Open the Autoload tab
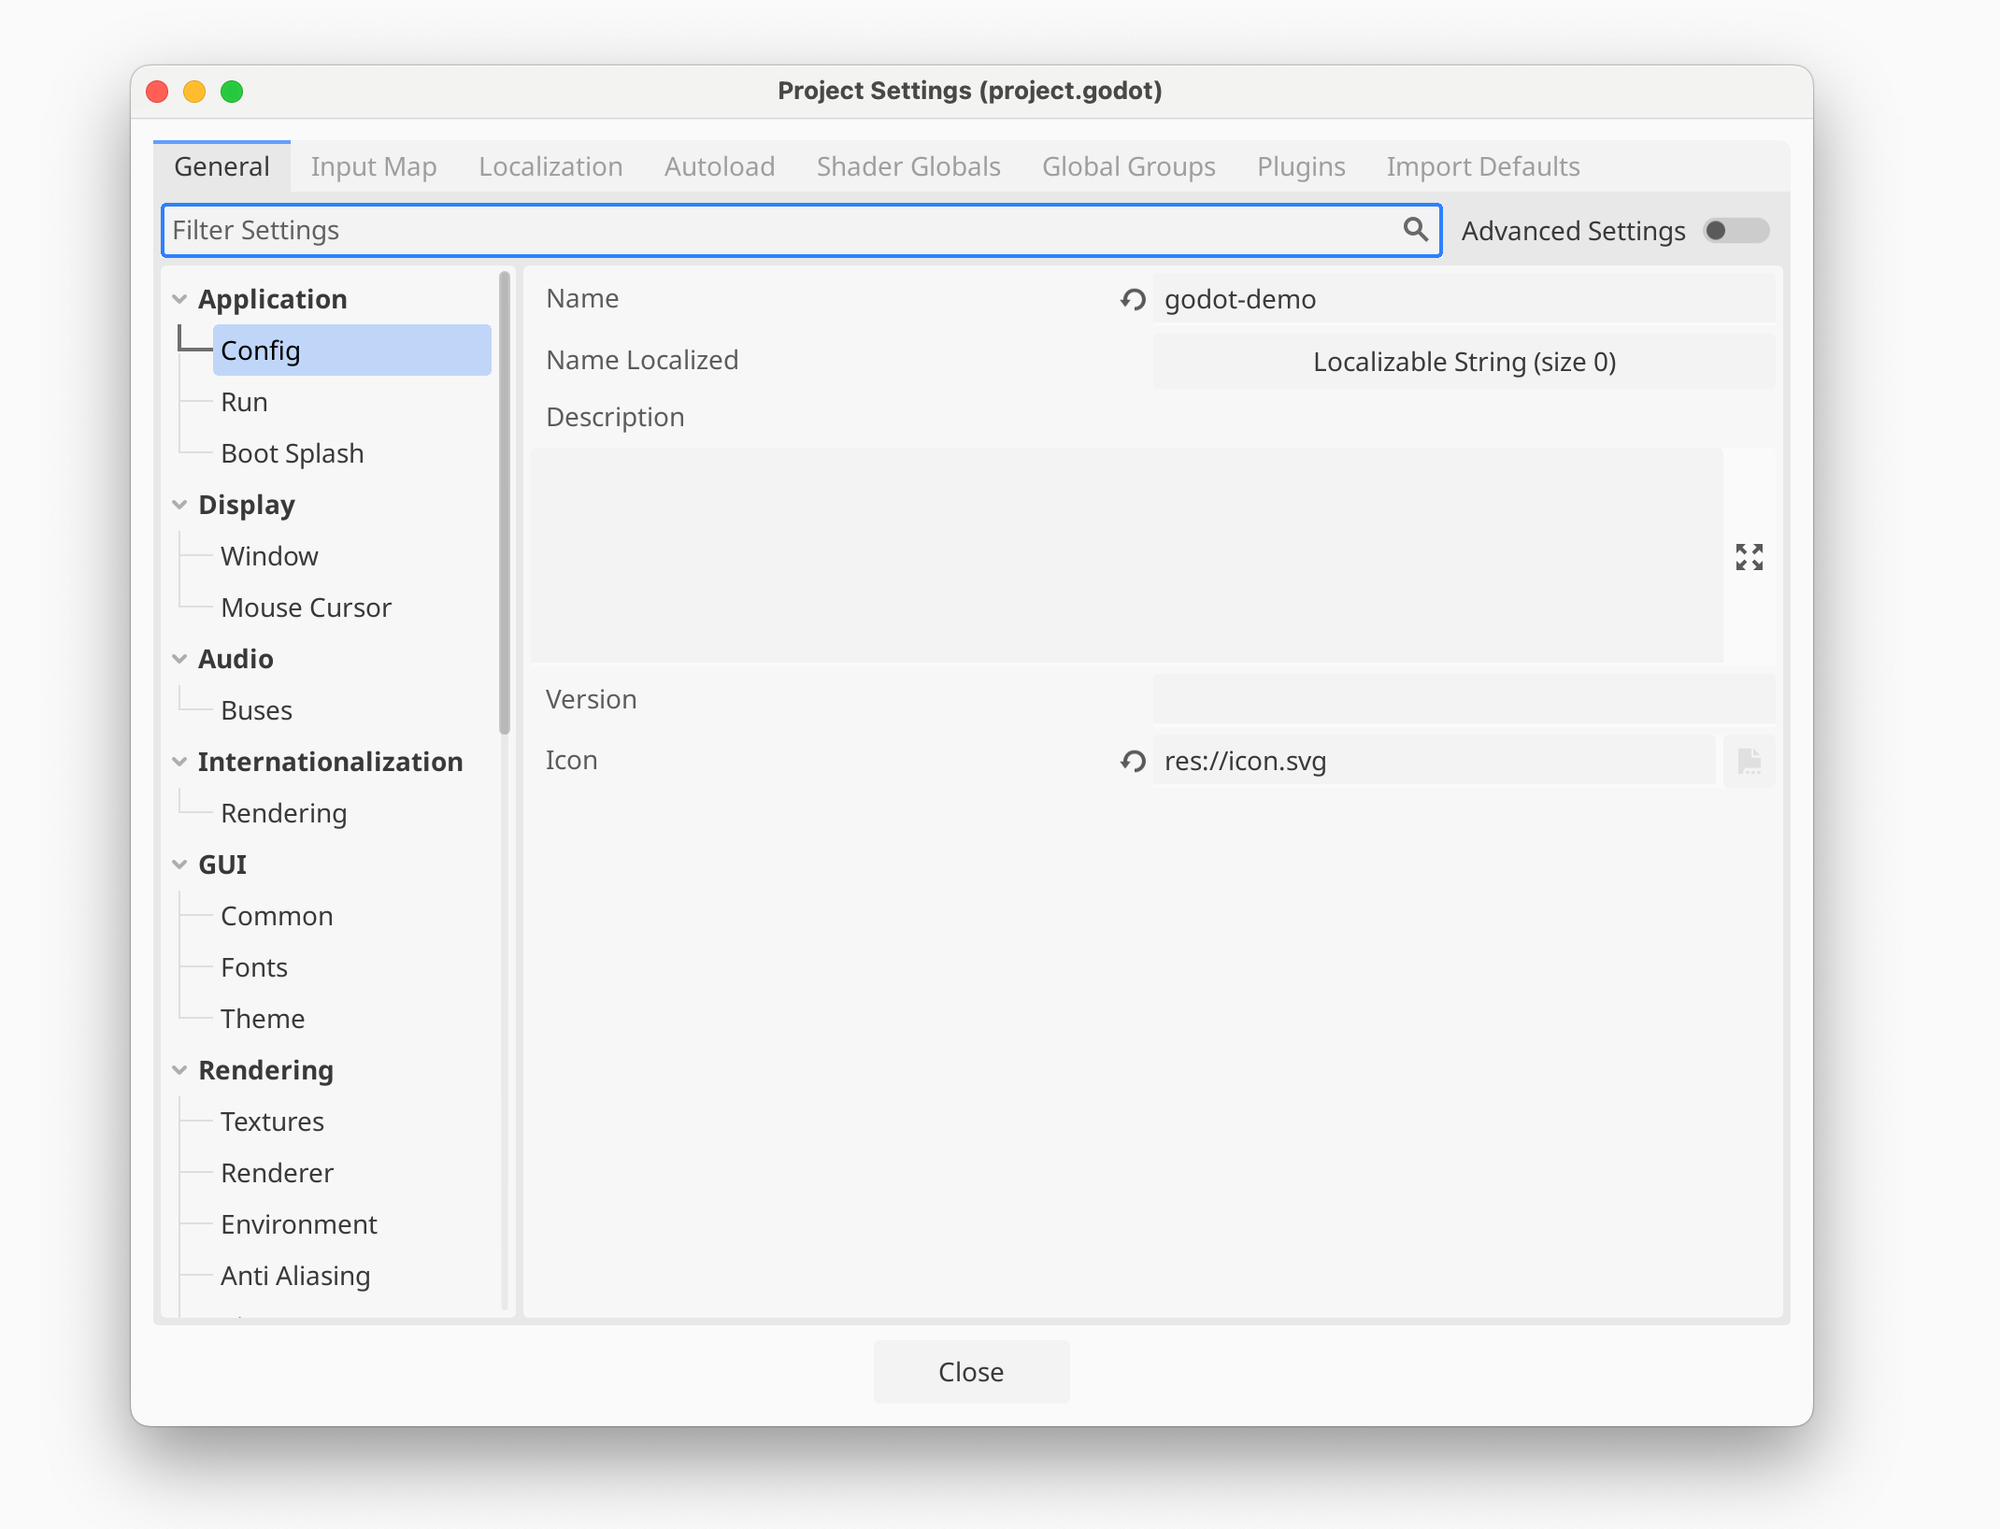The image size is (2000, 1529). (719, 167)
